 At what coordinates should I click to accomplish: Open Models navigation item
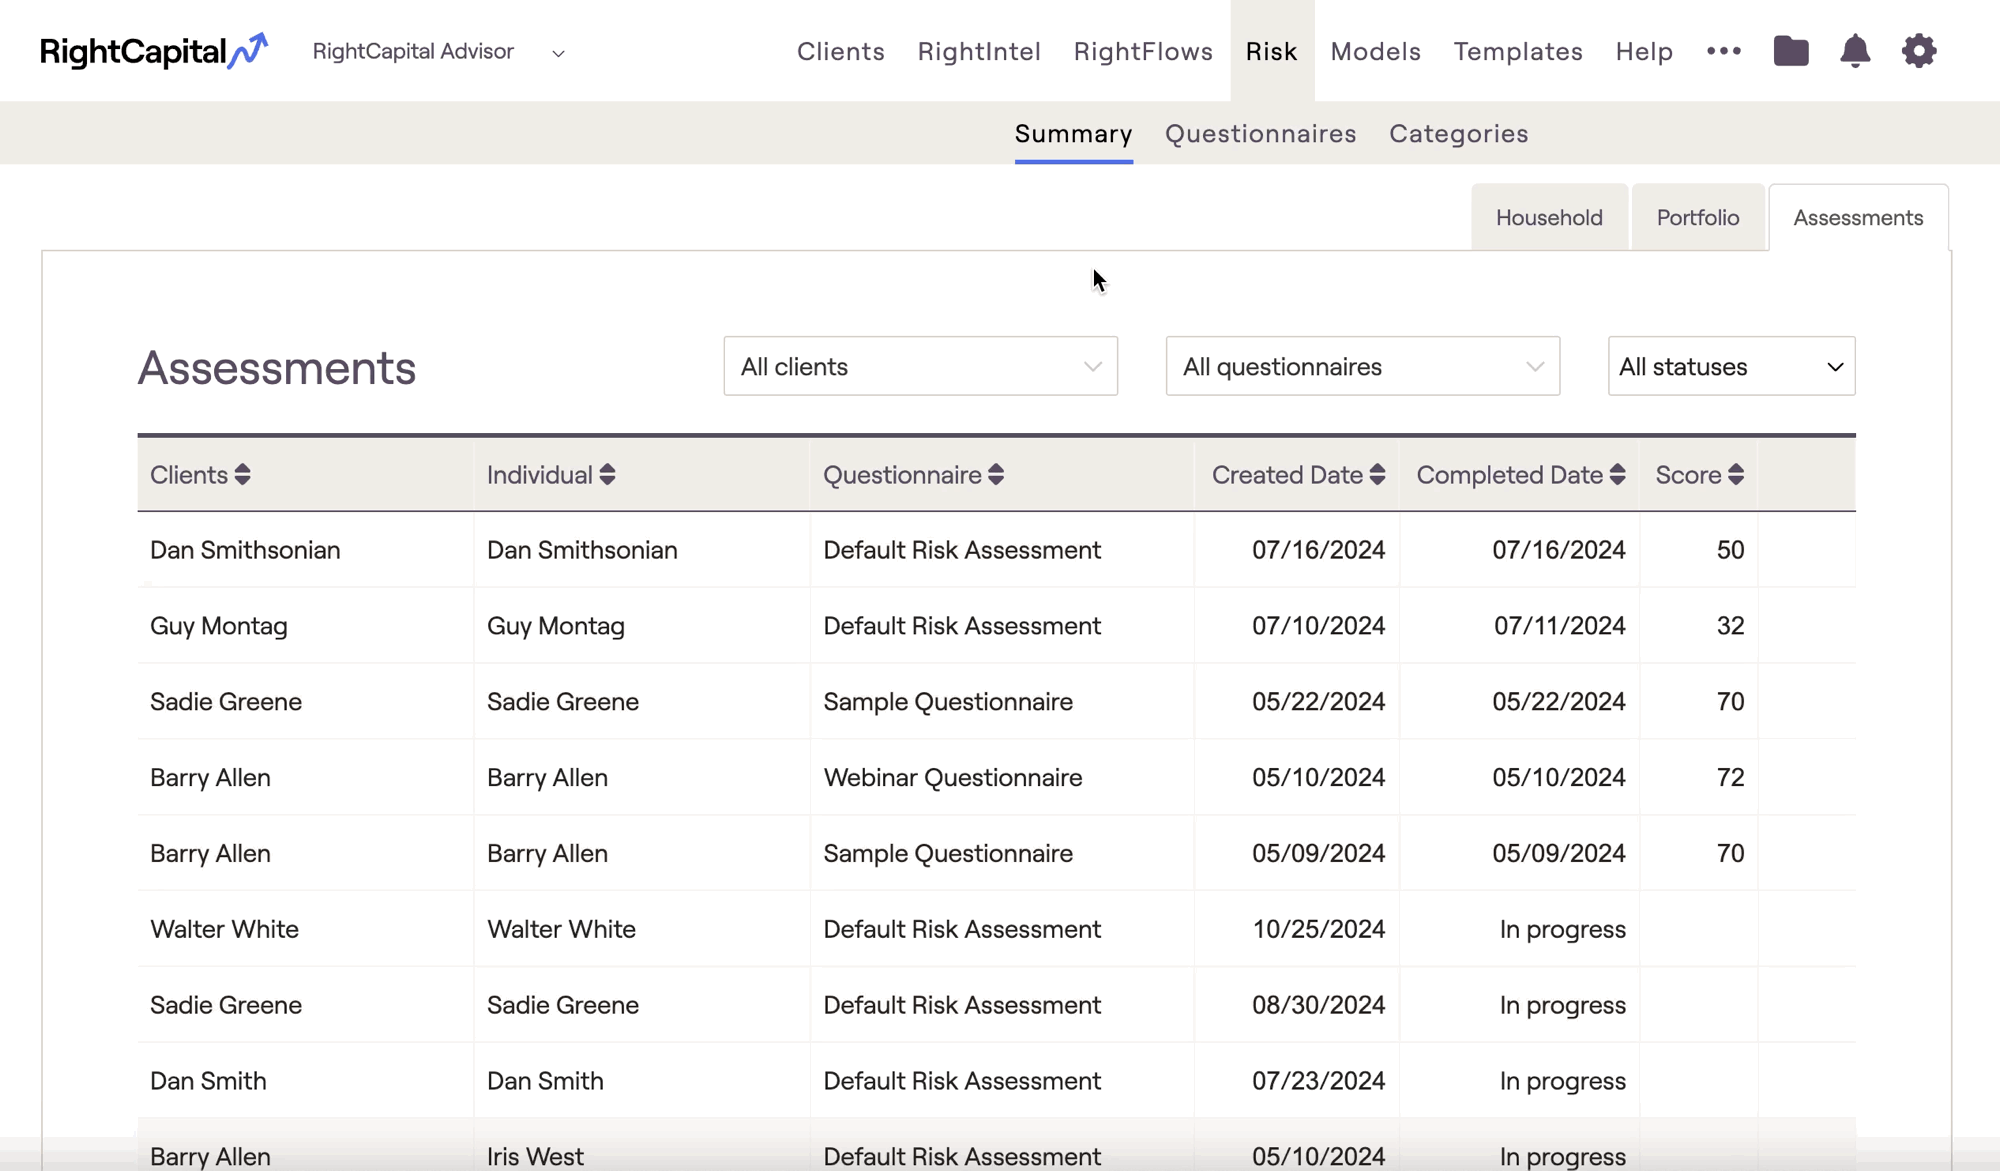tap(1375, 51)
